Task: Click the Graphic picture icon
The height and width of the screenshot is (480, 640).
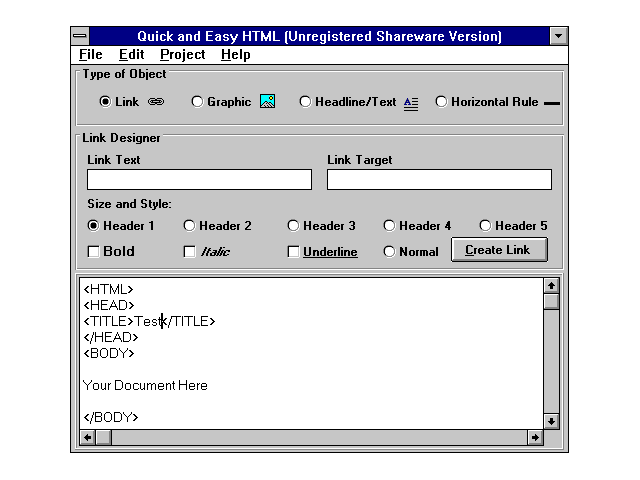Action: [x=267, y=102]
